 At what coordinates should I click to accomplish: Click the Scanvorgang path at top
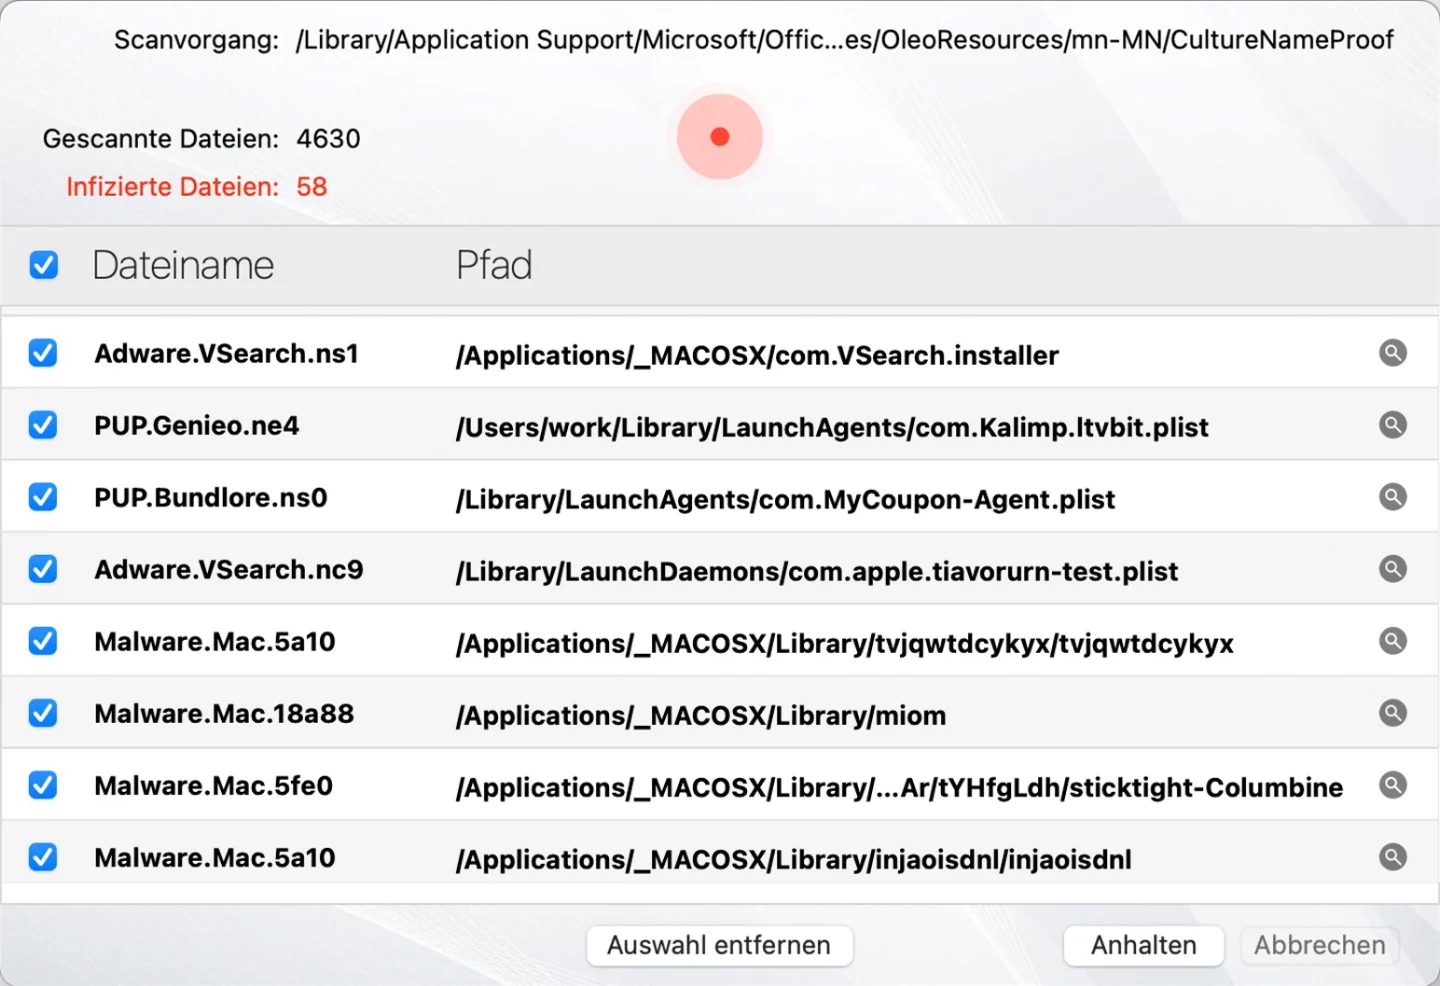tap(844, 40)
